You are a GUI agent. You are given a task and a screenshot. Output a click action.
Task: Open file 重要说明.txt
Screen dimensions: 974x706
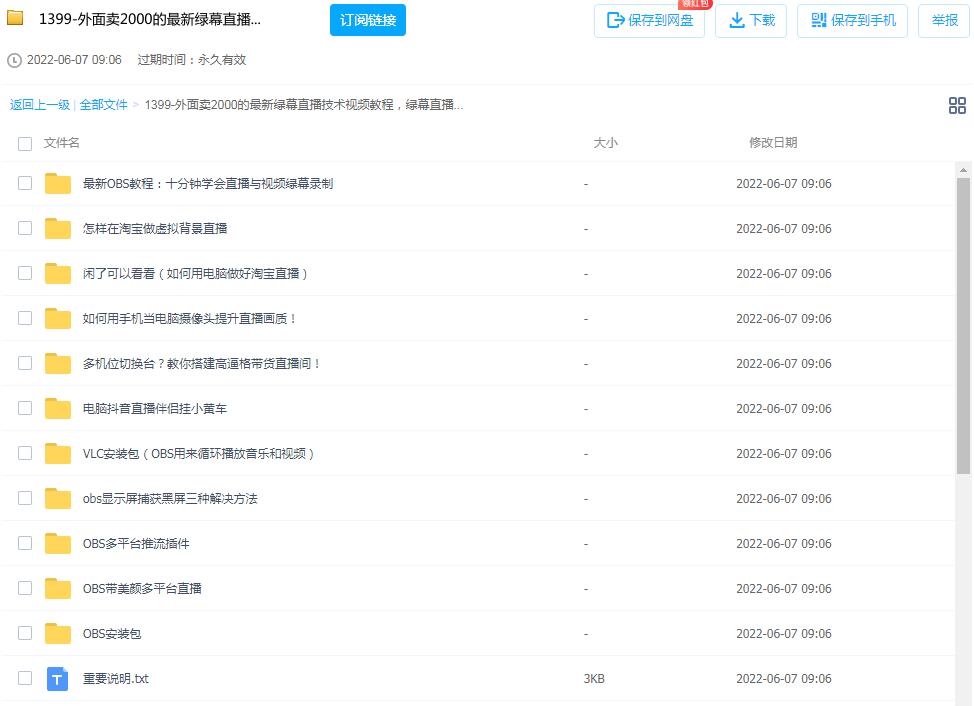pos(116,679)
